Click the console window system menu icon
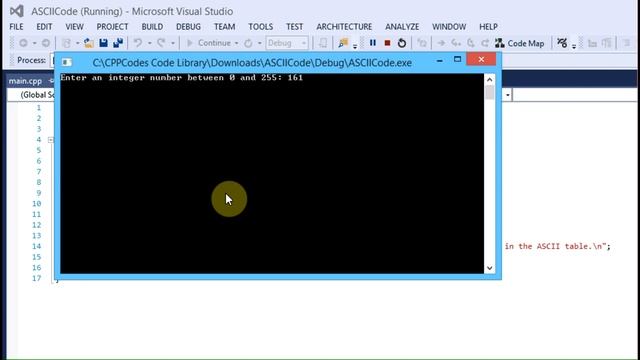Viewport: 640px width, 360px height. point(67,62)
